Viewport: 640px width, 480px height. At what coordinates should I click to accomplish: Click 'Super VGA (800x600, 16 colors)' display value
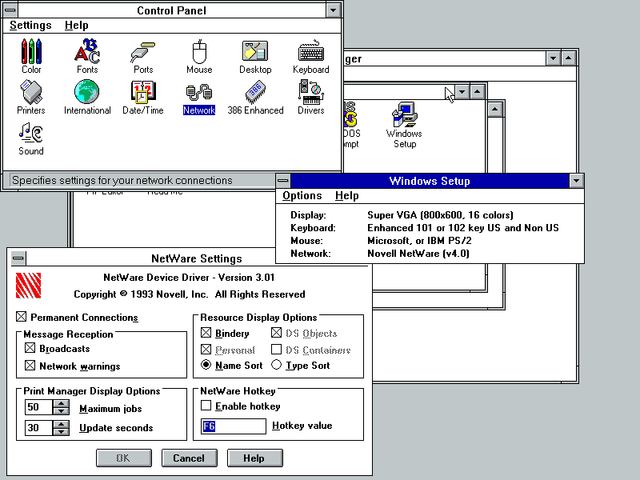pos(440,215)
